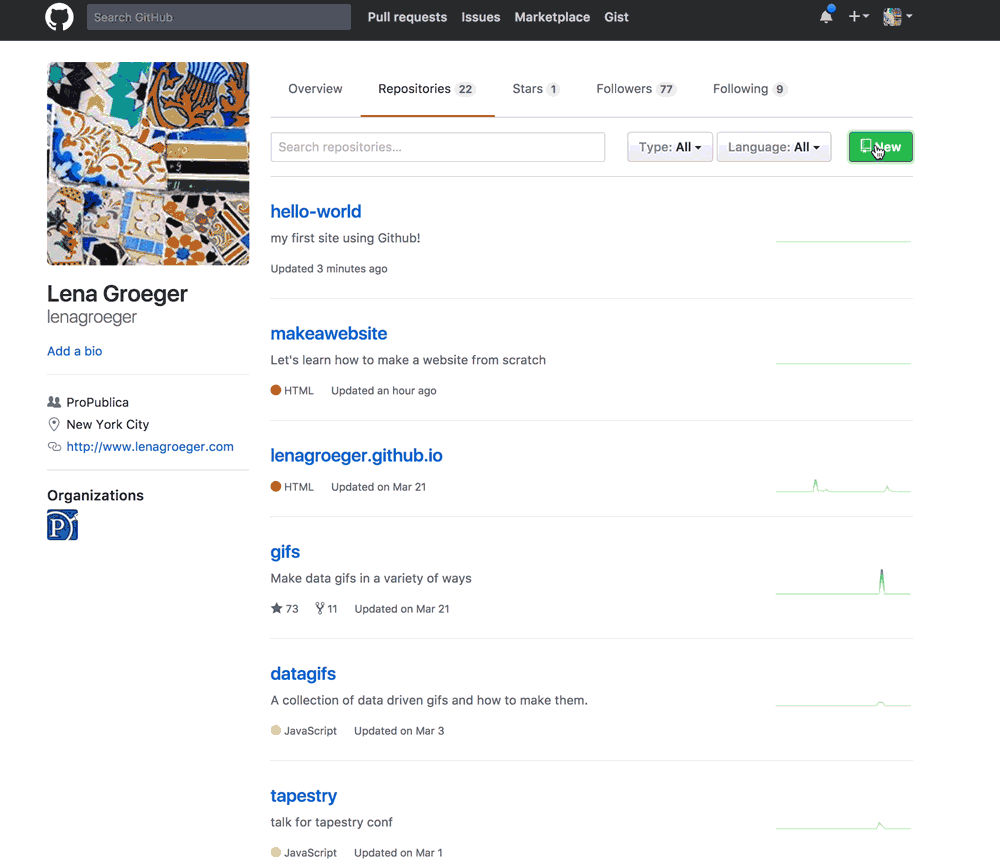
Task: Click the ProPublica company text
Action: [x=98, y=402]
